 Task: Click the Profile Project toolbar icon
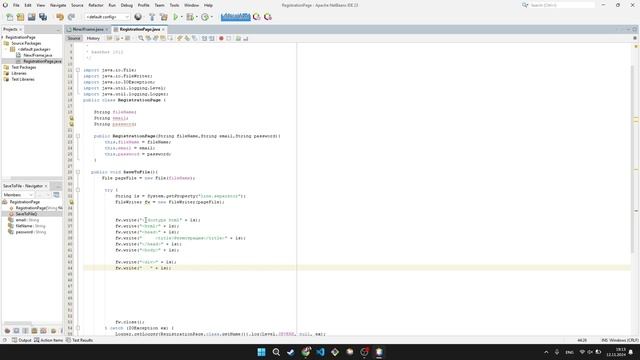pos(205,17)
